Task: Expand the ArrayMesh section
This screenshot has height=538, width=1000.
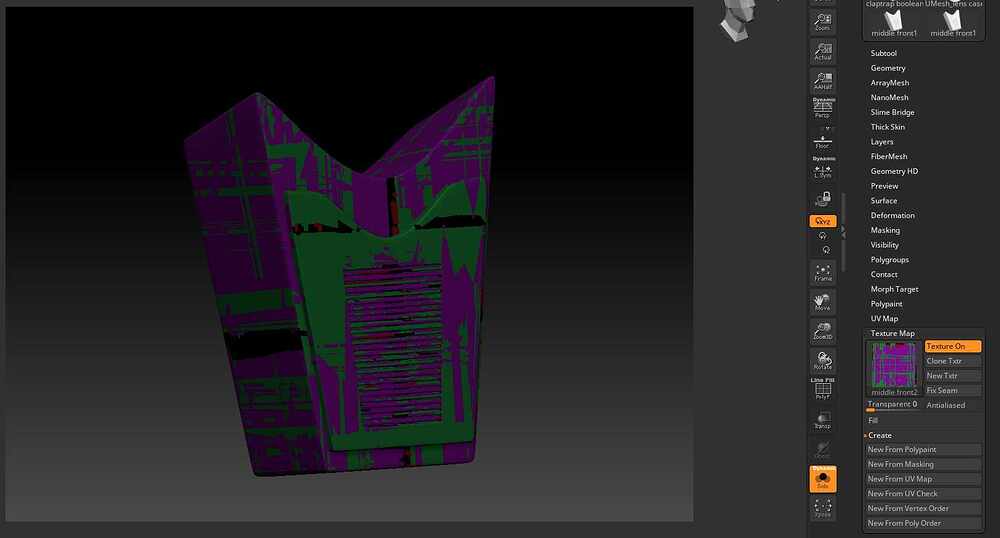Action: point(890,83)
